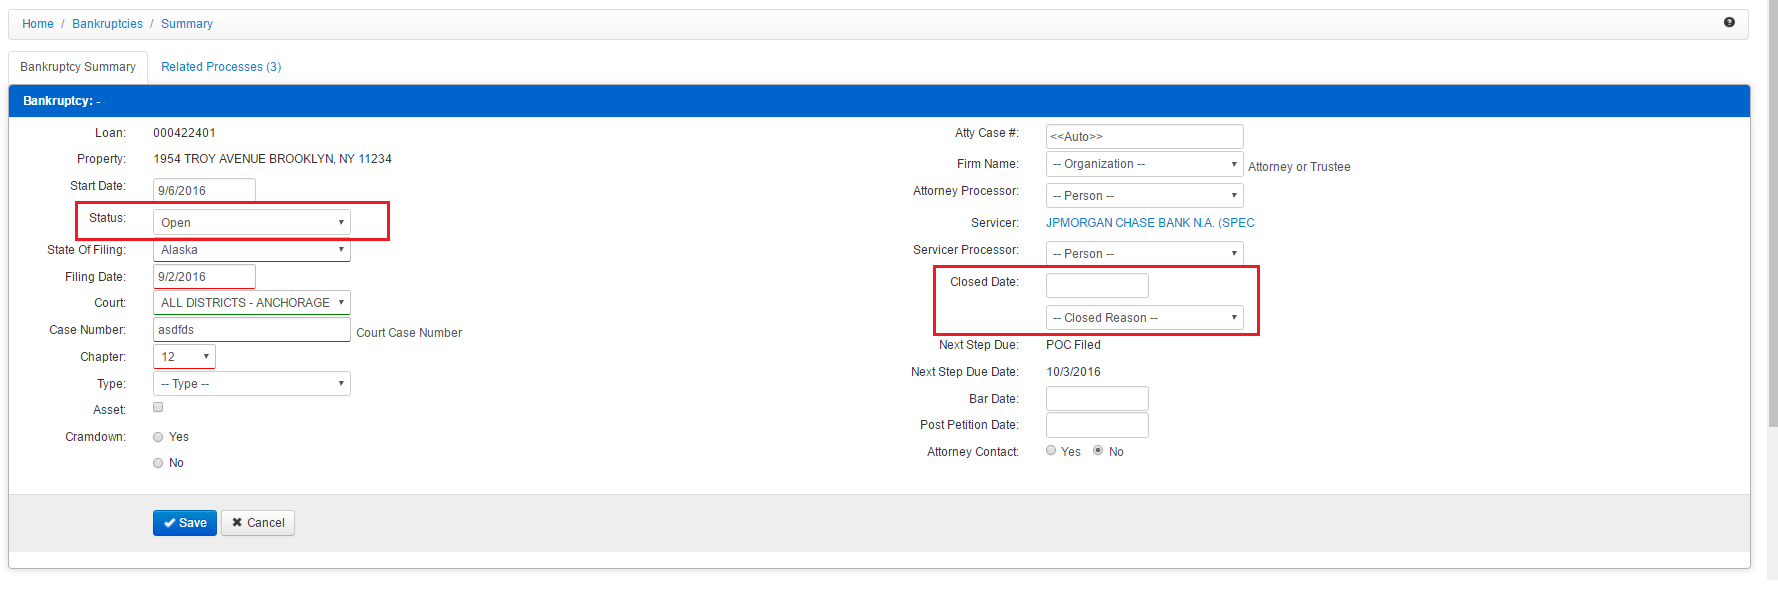Image resolution: width=1778 pixels, height=602 pixels.
Task: Open Related Processes (3) tab
Action: (x=221, y=67)
